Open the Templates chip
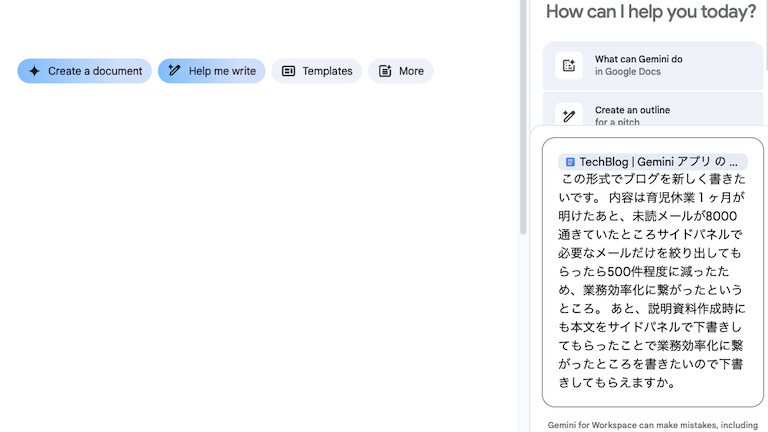768x432 pixels. 317,71
